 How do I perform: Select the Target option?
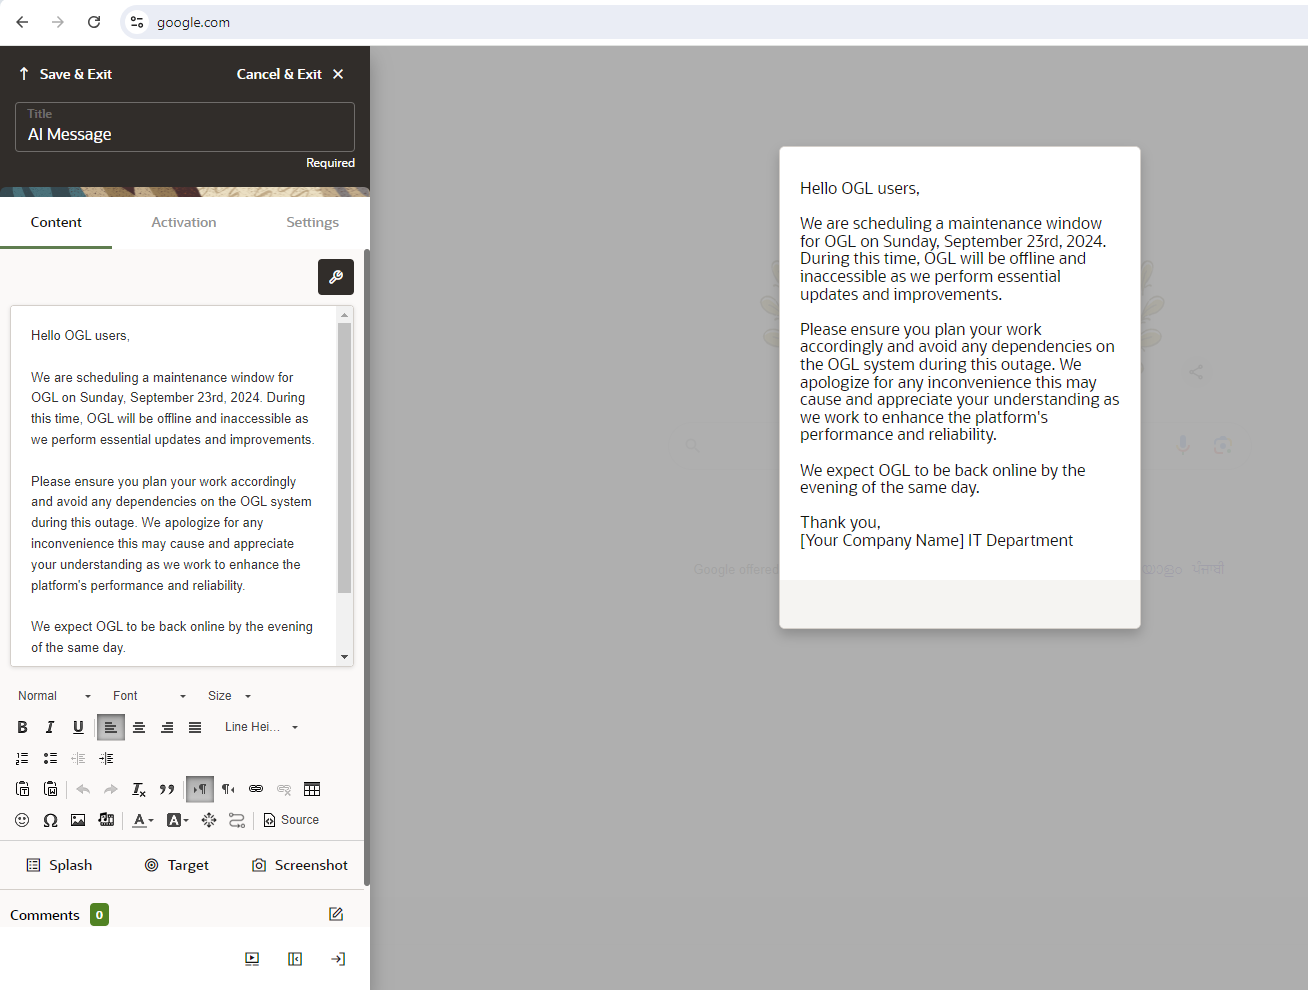[177, 865]
